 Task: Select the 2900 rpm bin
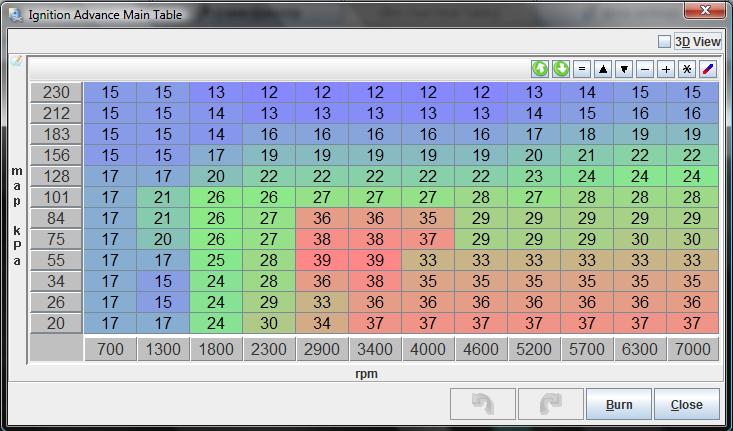(x=322, y=349)
